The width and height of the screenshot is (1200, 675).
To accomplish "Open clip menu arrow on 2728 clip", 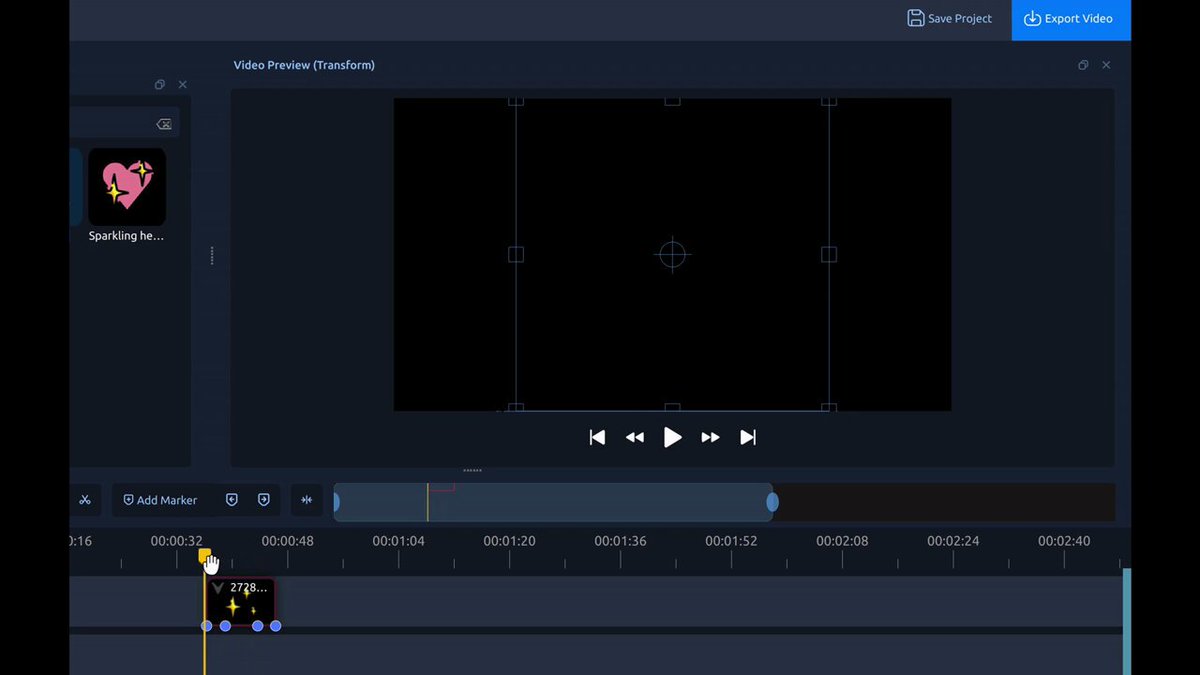I will coord(218,588).
